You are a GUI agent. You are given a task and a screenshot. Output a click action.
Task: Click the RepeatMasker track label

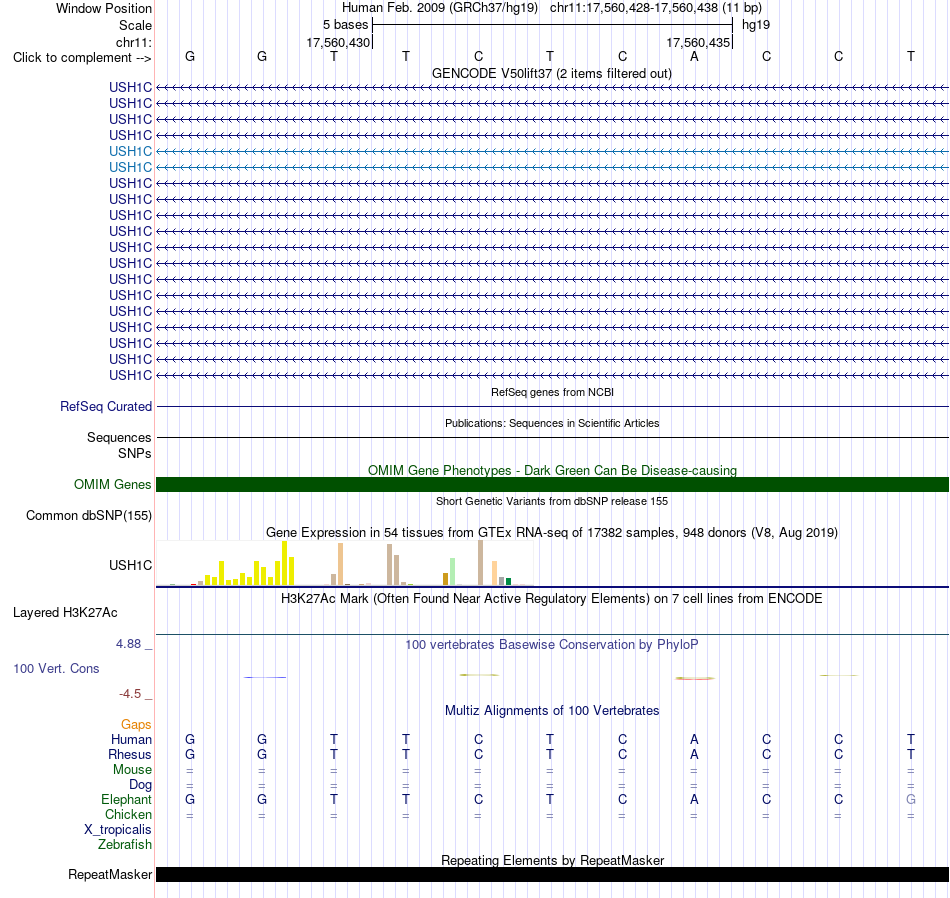[x=110, y=874]
